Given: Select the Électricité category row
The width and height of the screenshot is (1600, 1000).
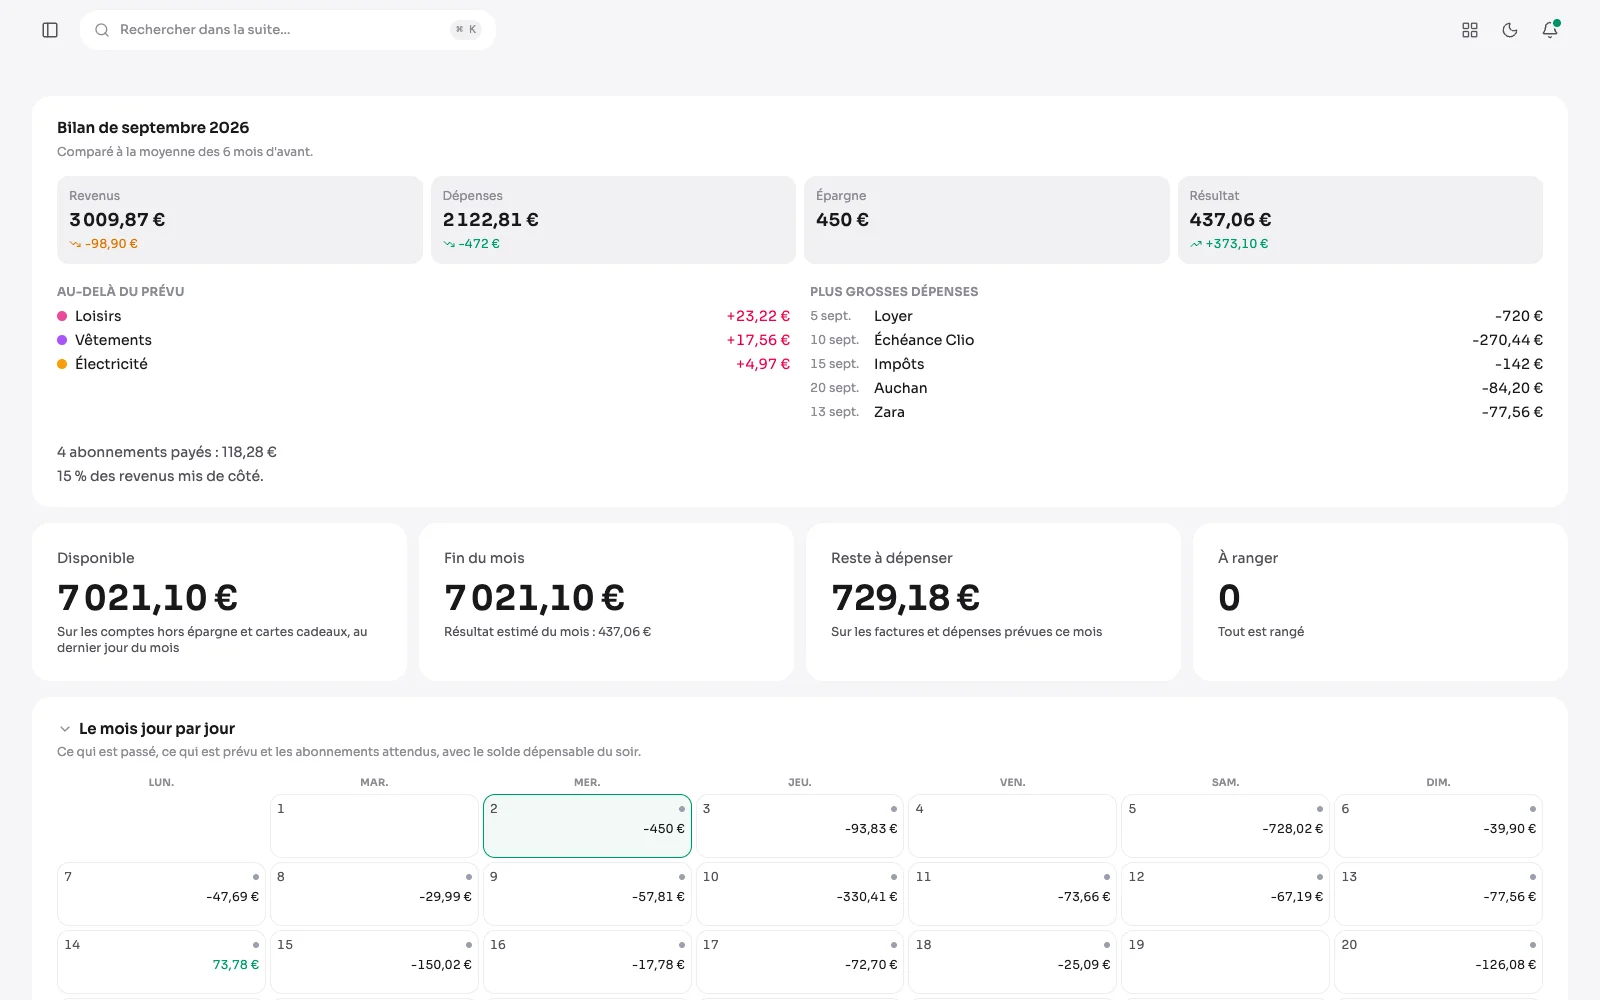Looking at the screenshot, I should [423, 364].
